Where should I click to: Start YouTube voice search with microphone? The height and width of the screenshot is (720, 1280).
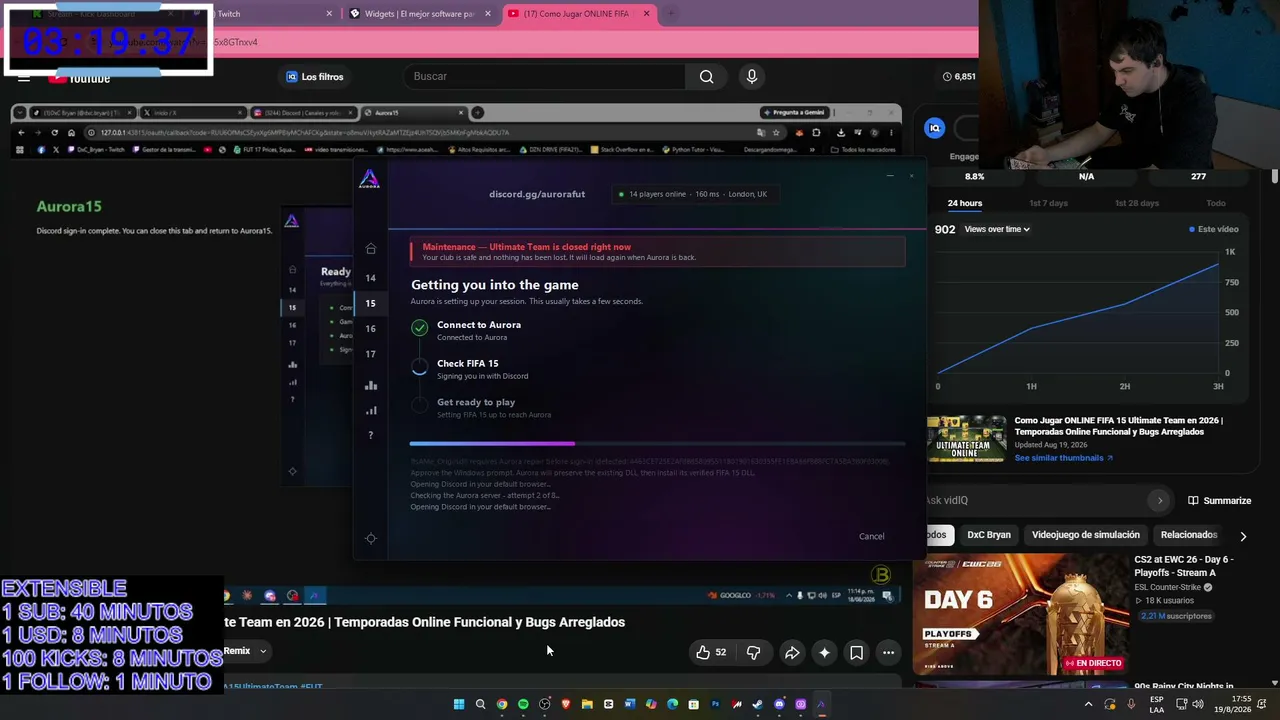[752, 77]
